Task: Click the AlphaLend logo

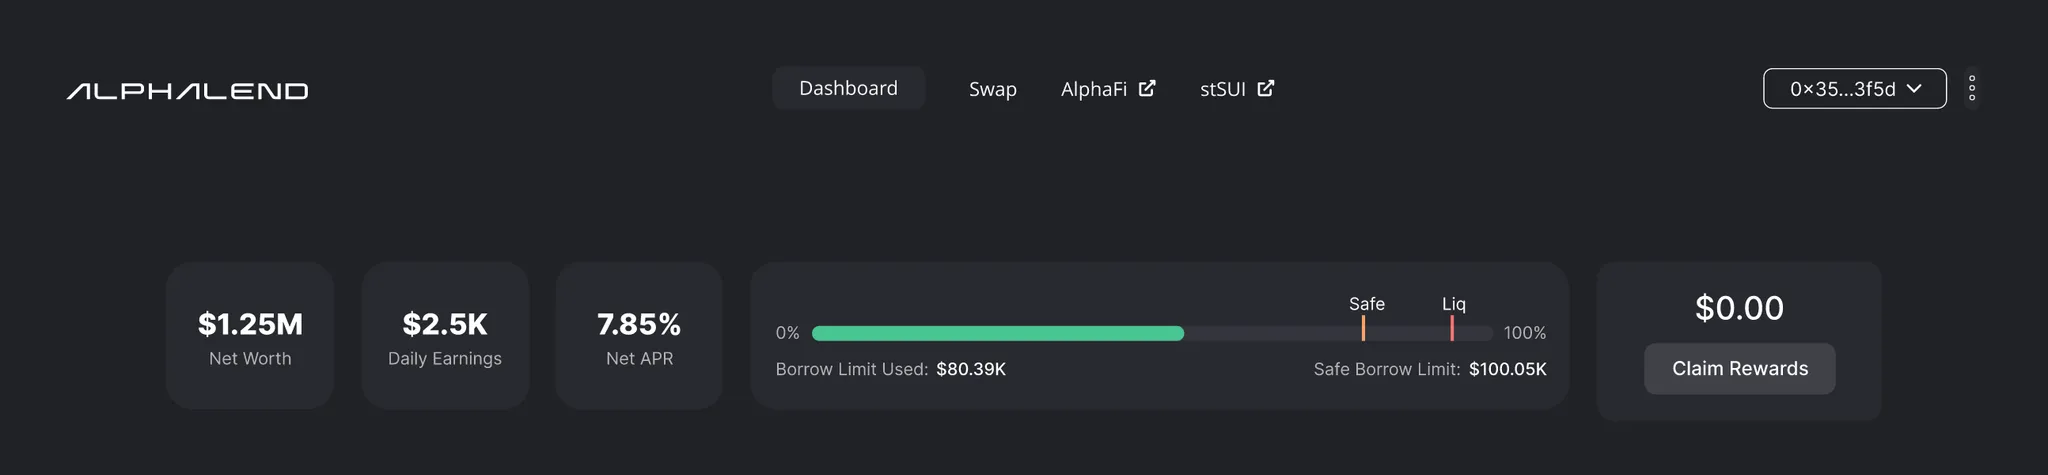Action: tap(187, 91)
